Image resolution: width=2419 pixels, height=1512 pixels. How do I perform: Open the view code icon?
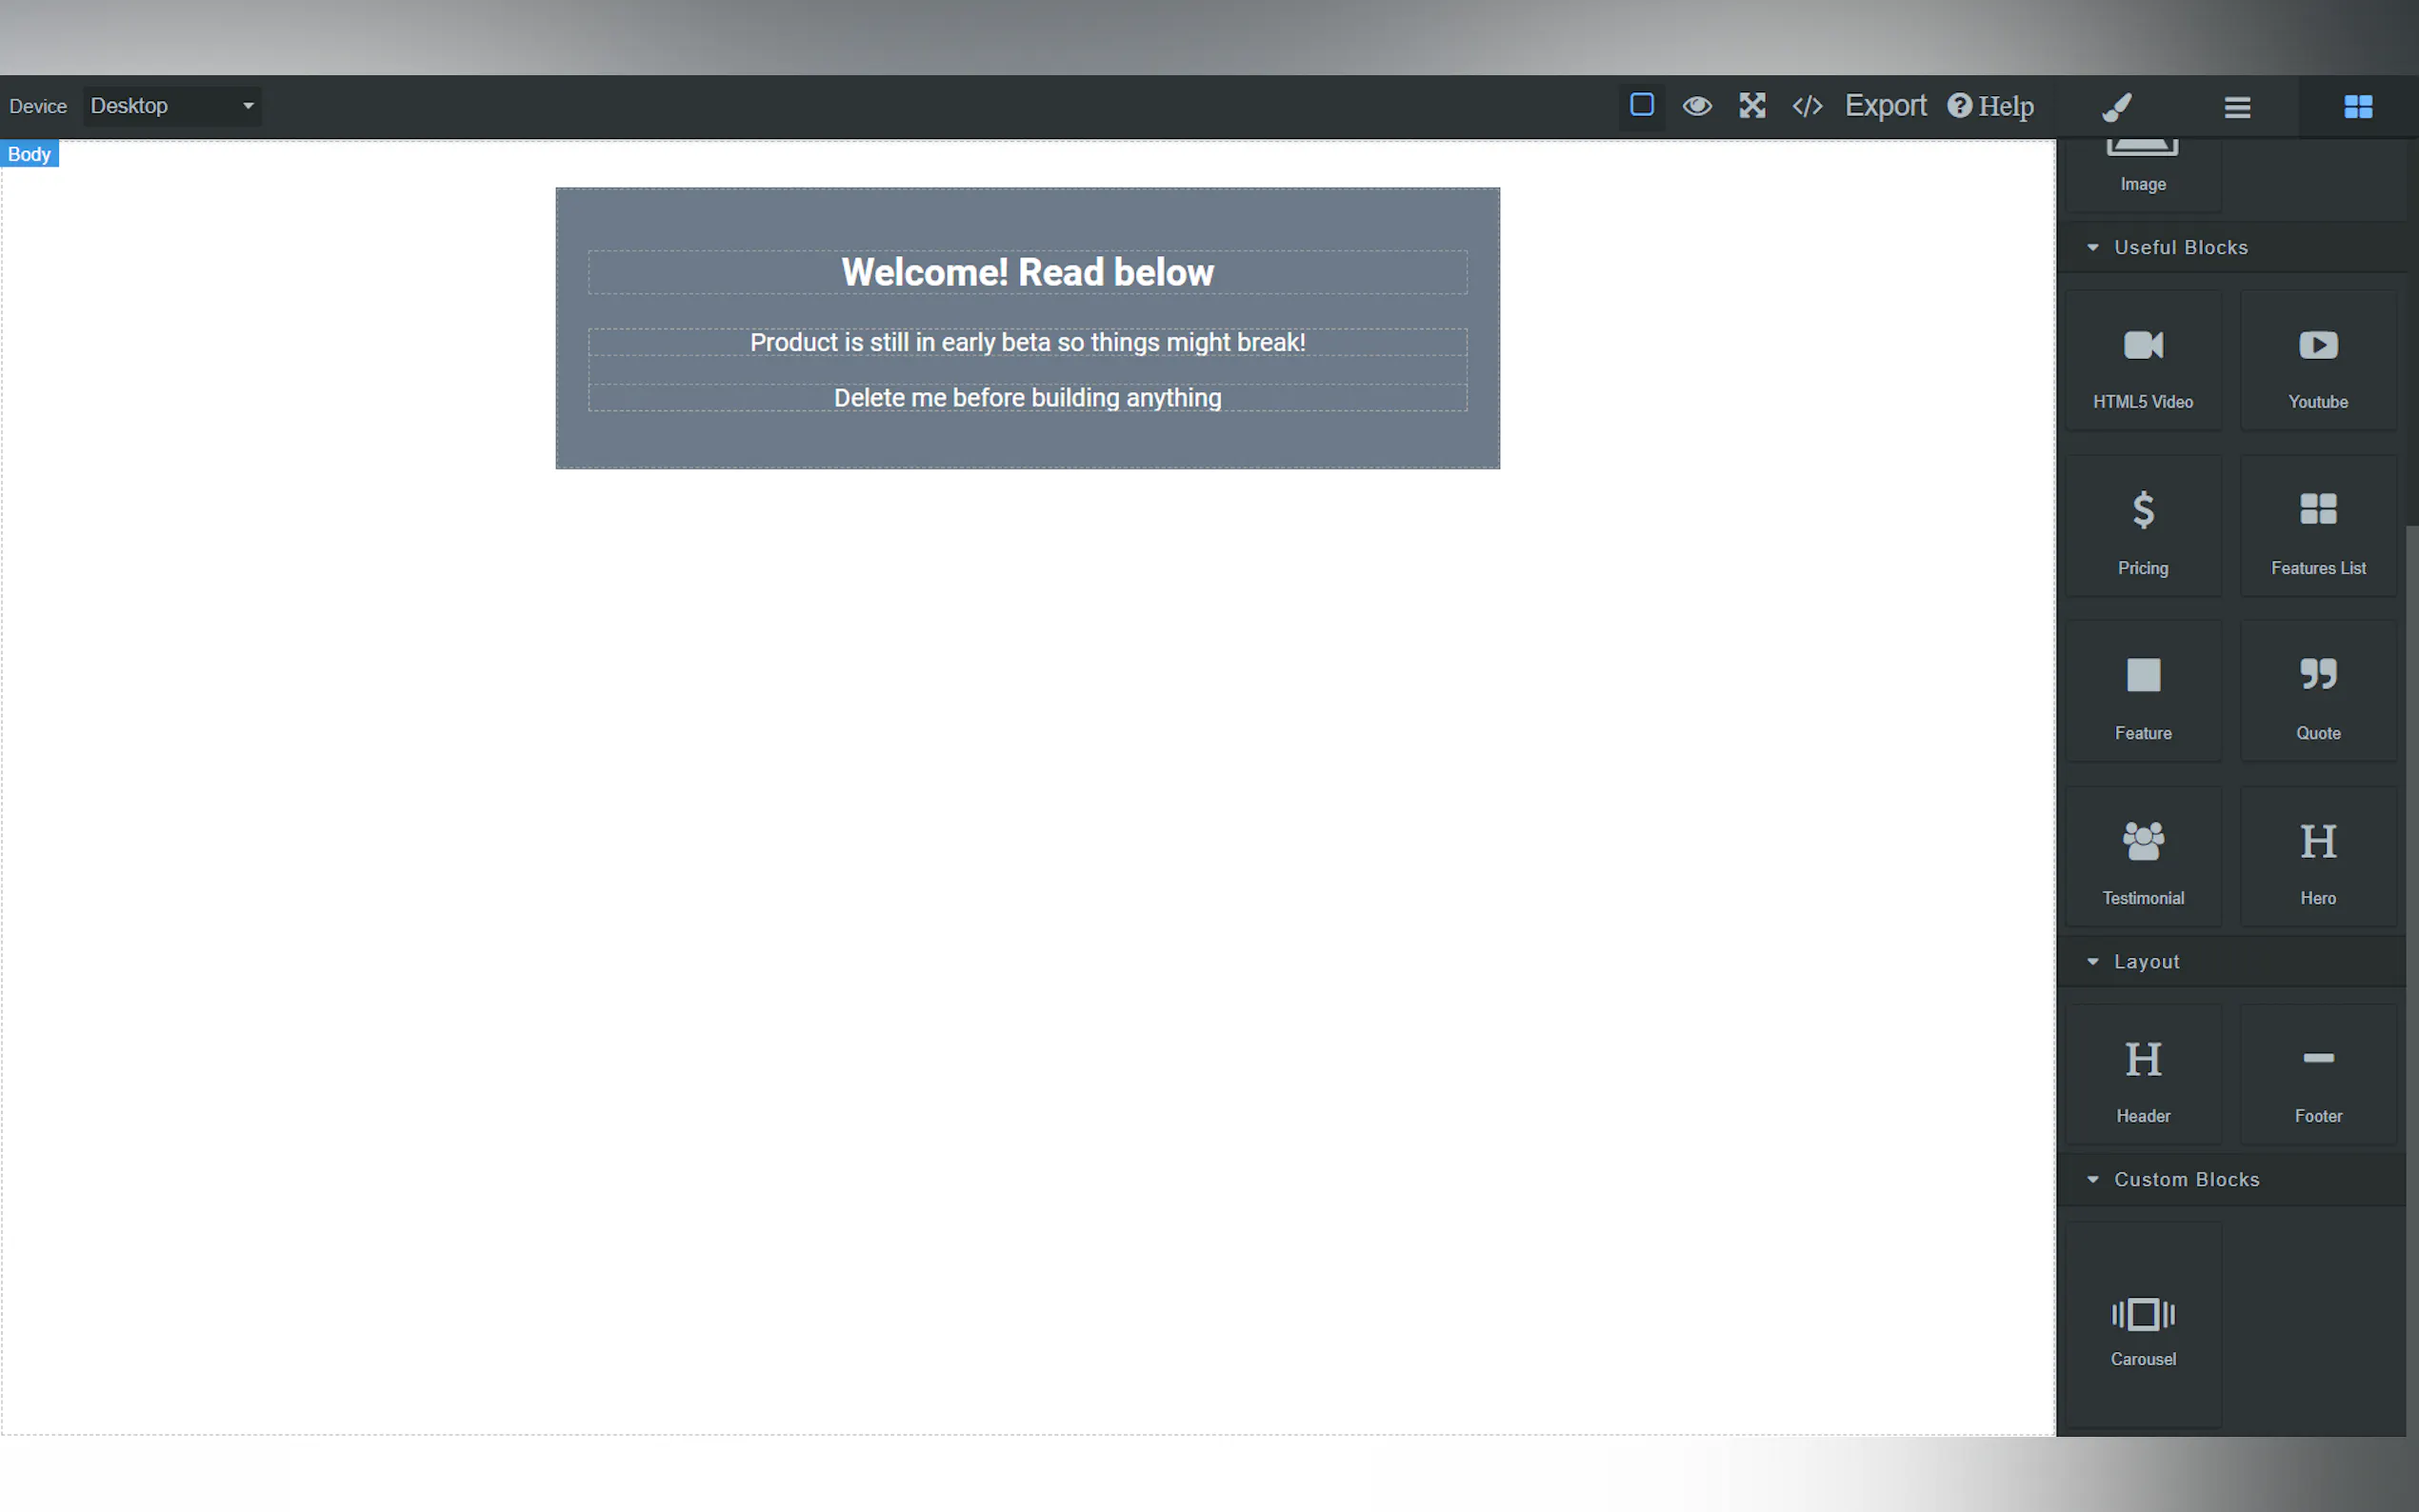click(1807, 105)
